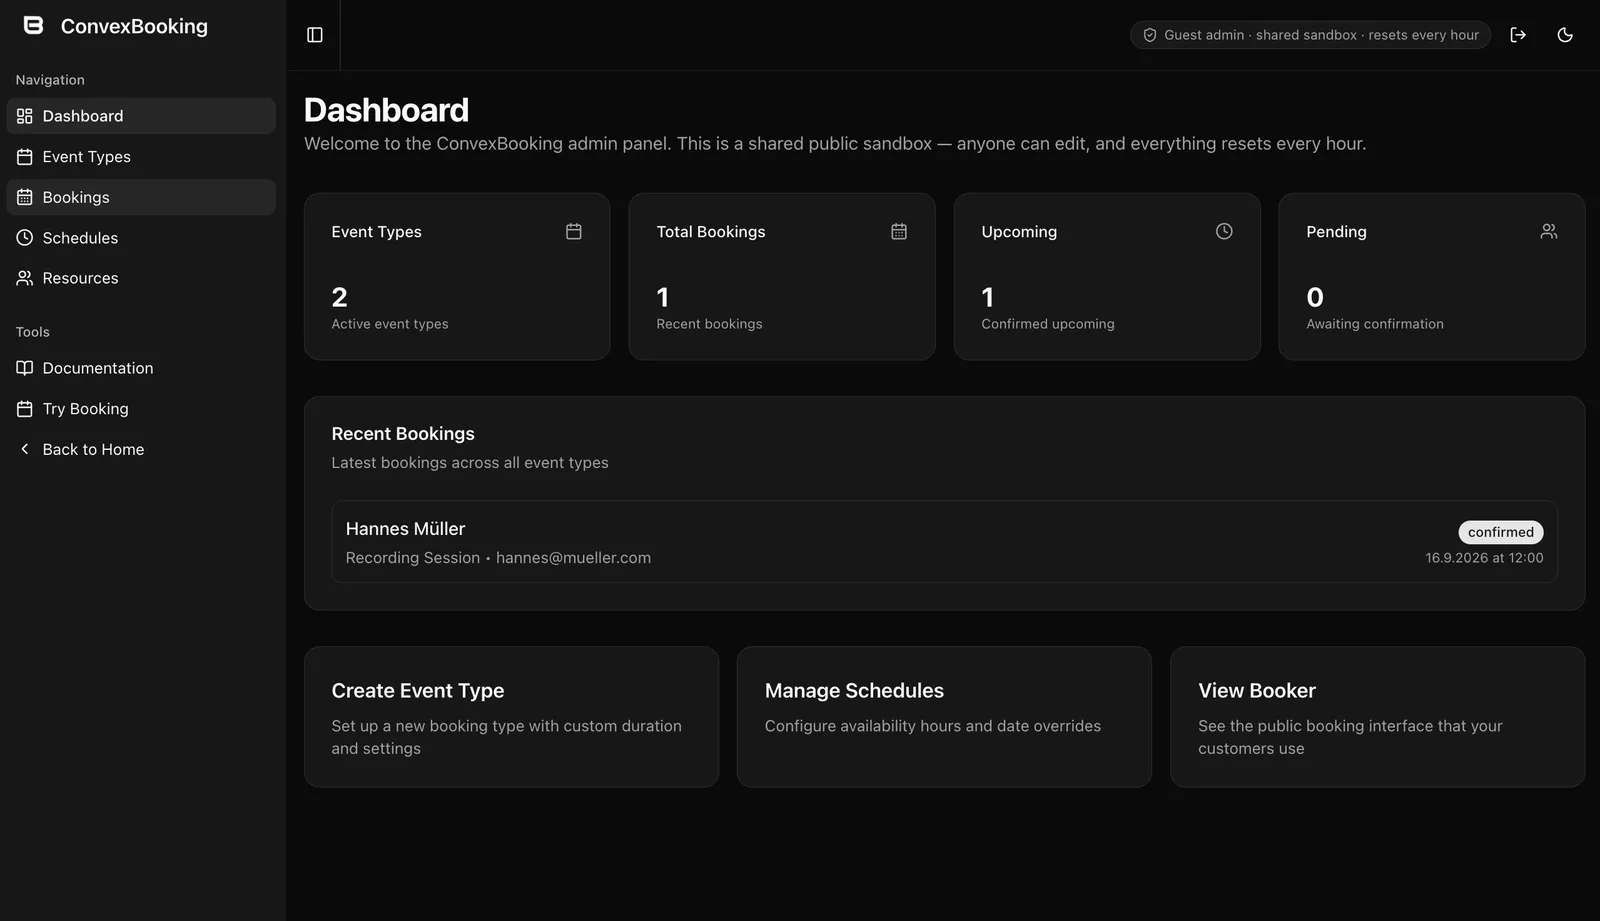The width and height of the screenshot is (1600, 921).
Task: Navigate to Schedules
Action: click(141, 238)
